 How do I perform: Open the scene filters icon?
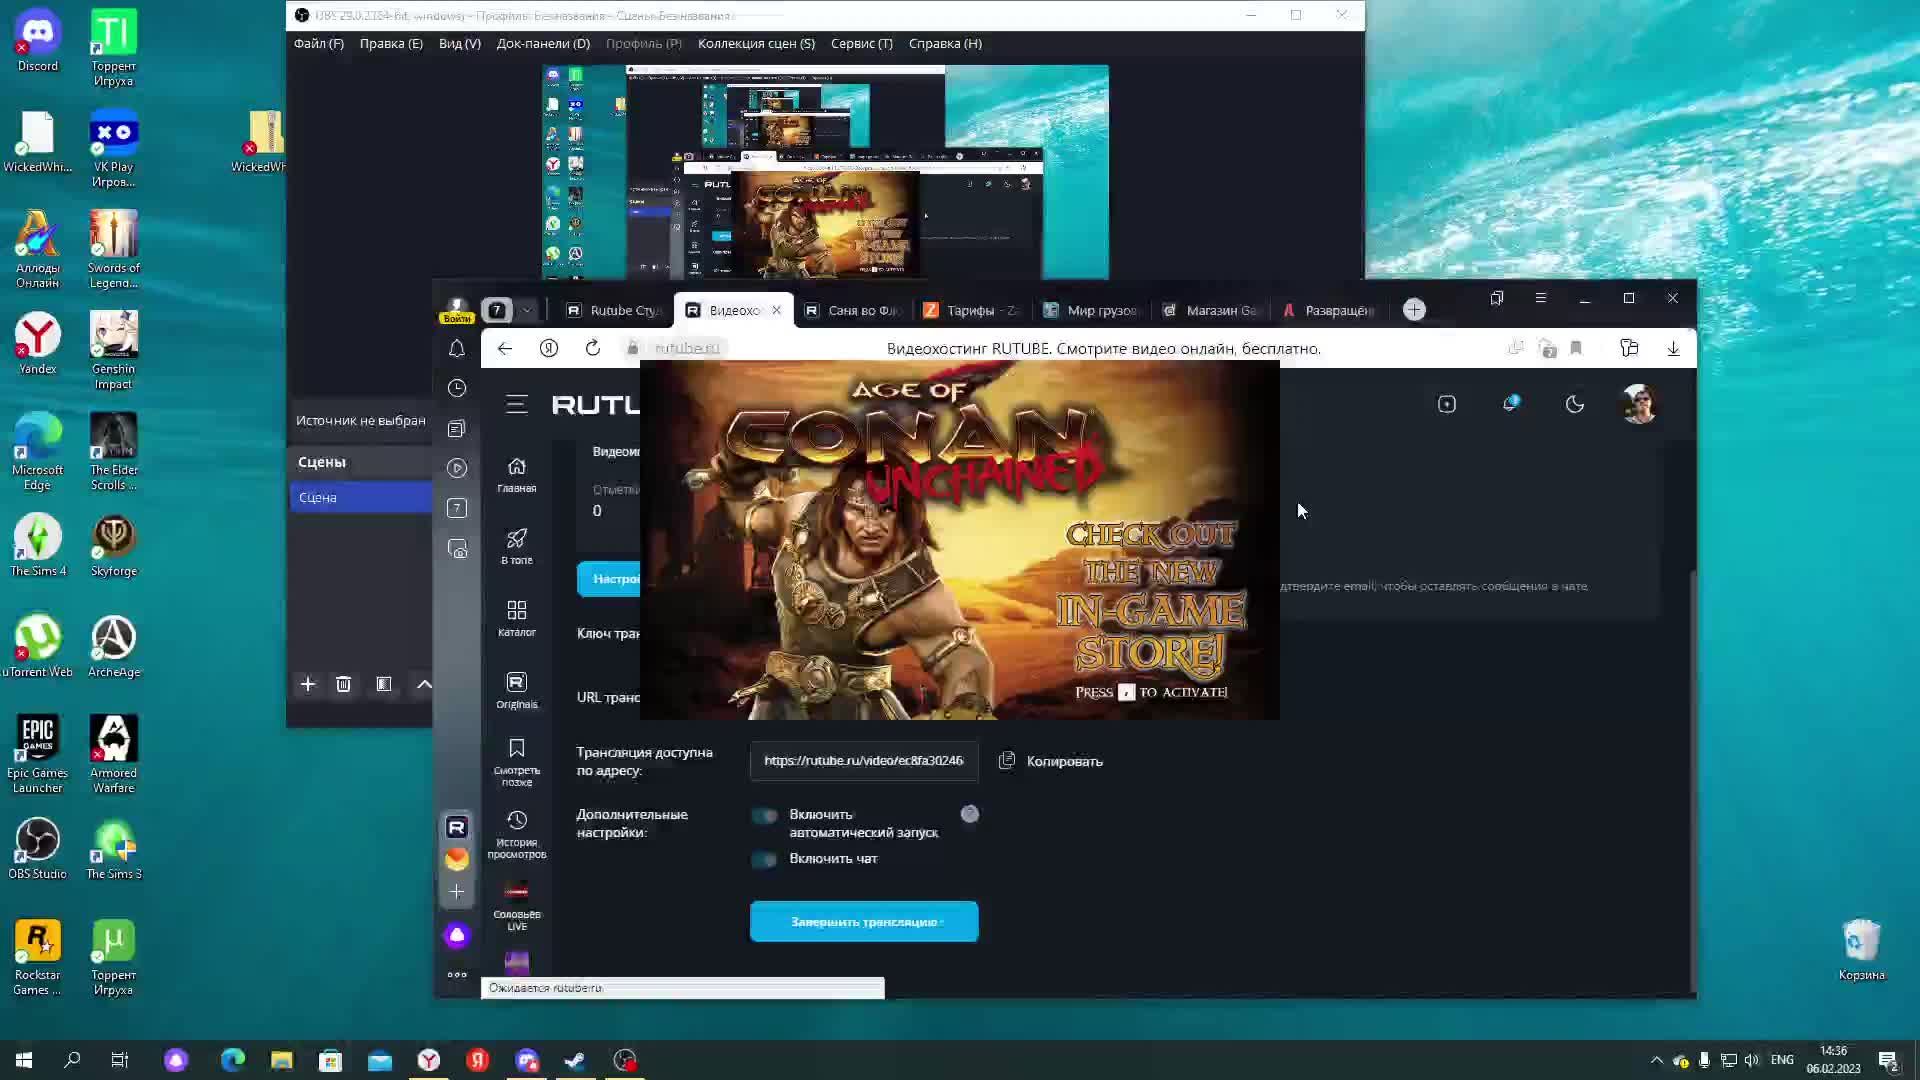coord(383,684)
